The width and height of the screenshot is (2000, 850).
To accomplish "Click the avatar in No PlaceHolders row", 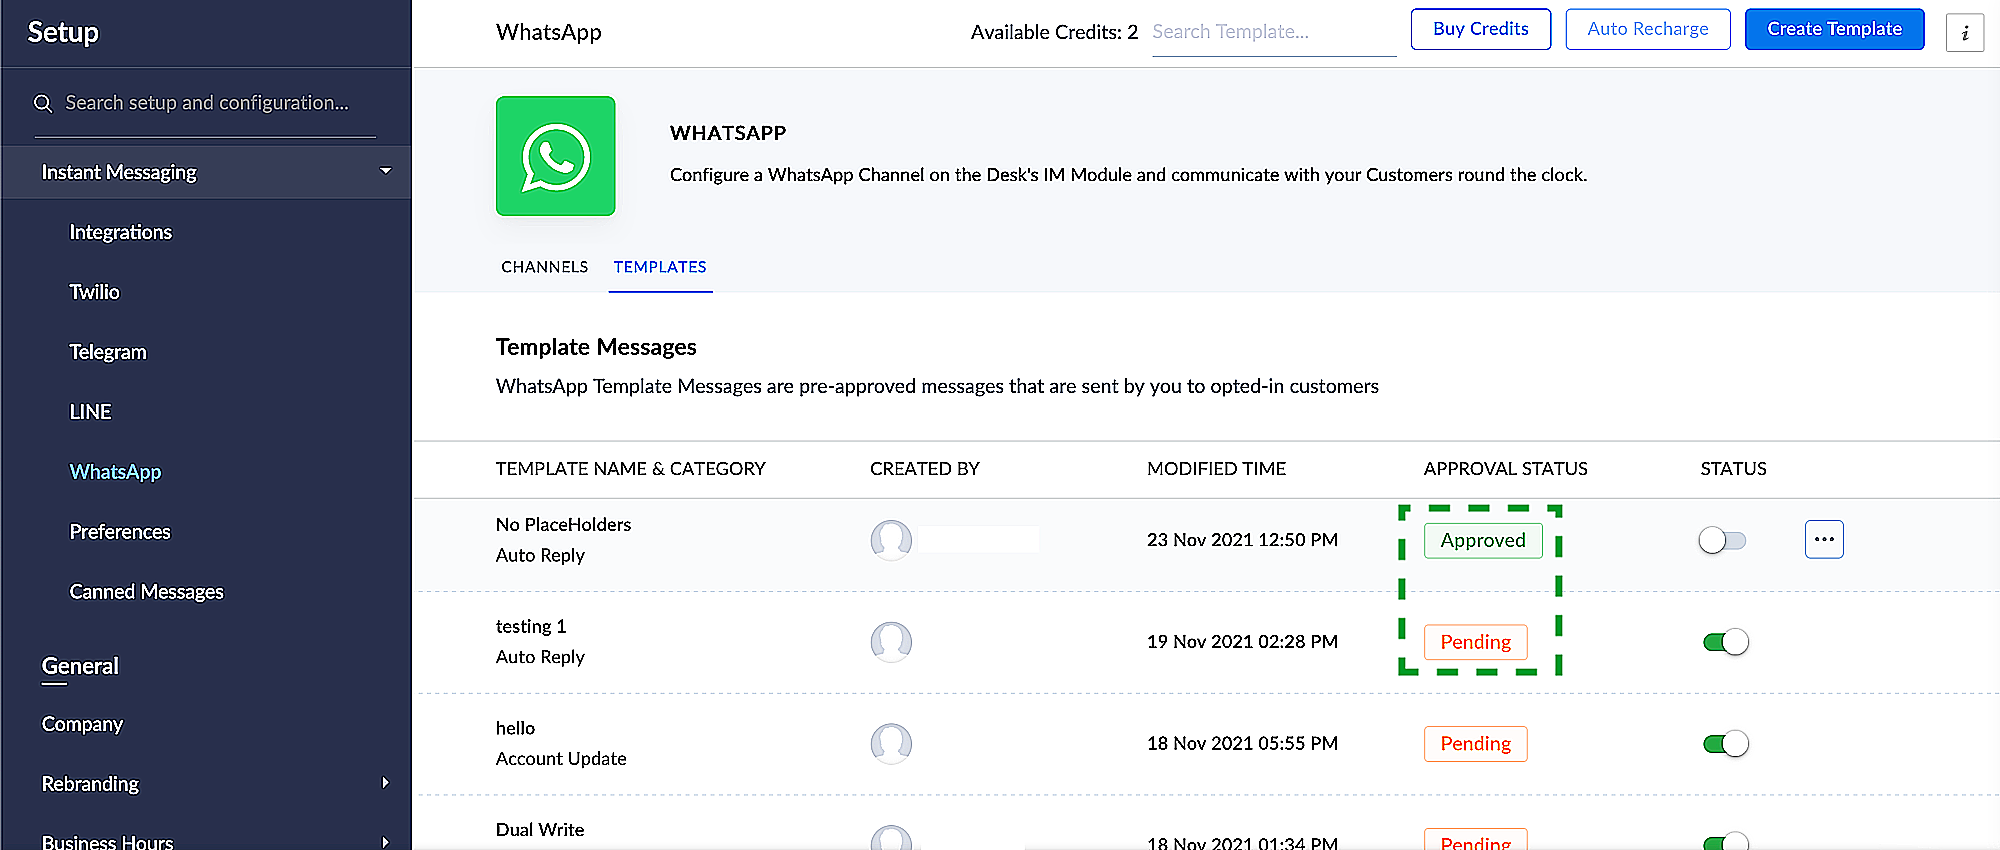I will pos(891,540).
